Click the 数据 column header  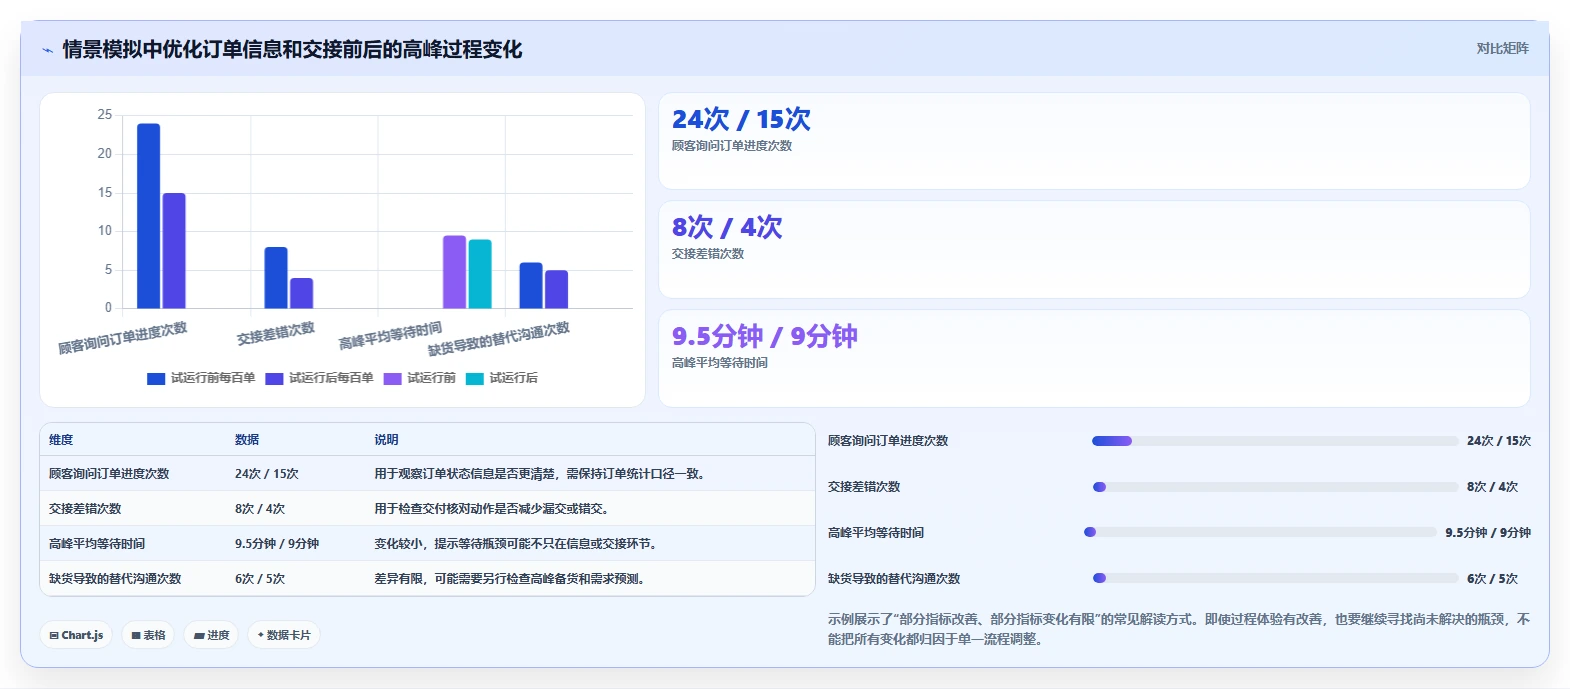pos(247,440)
